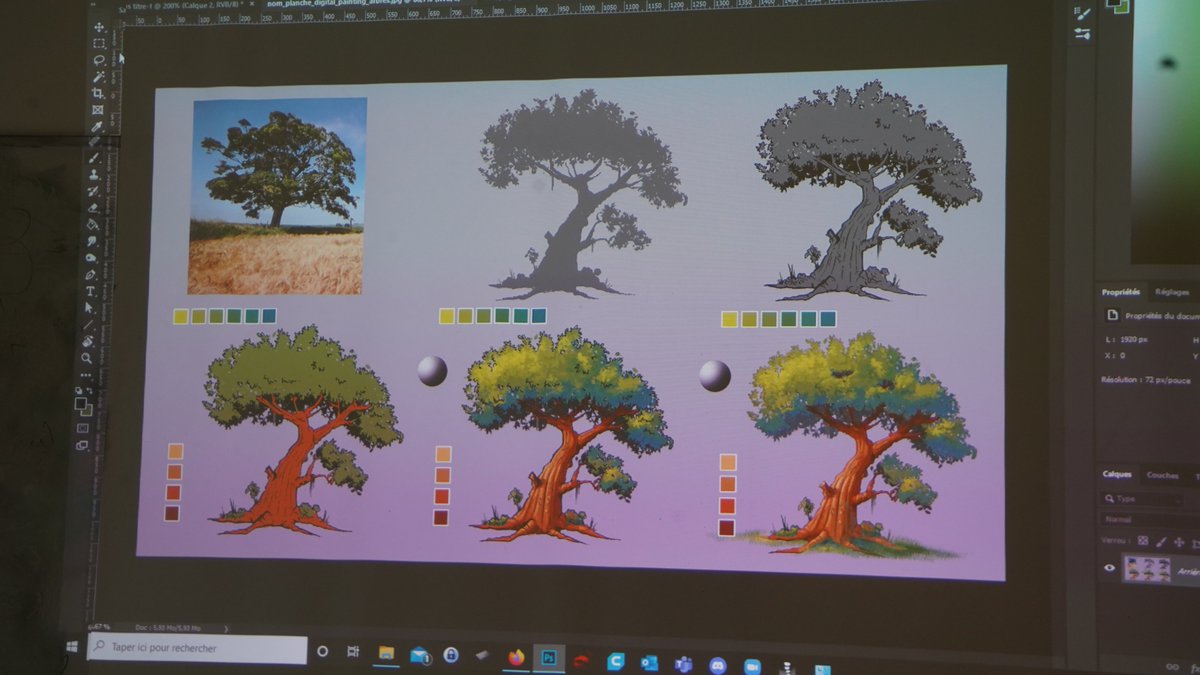Click the foreground color swatch in toolbar

(82, 403)
